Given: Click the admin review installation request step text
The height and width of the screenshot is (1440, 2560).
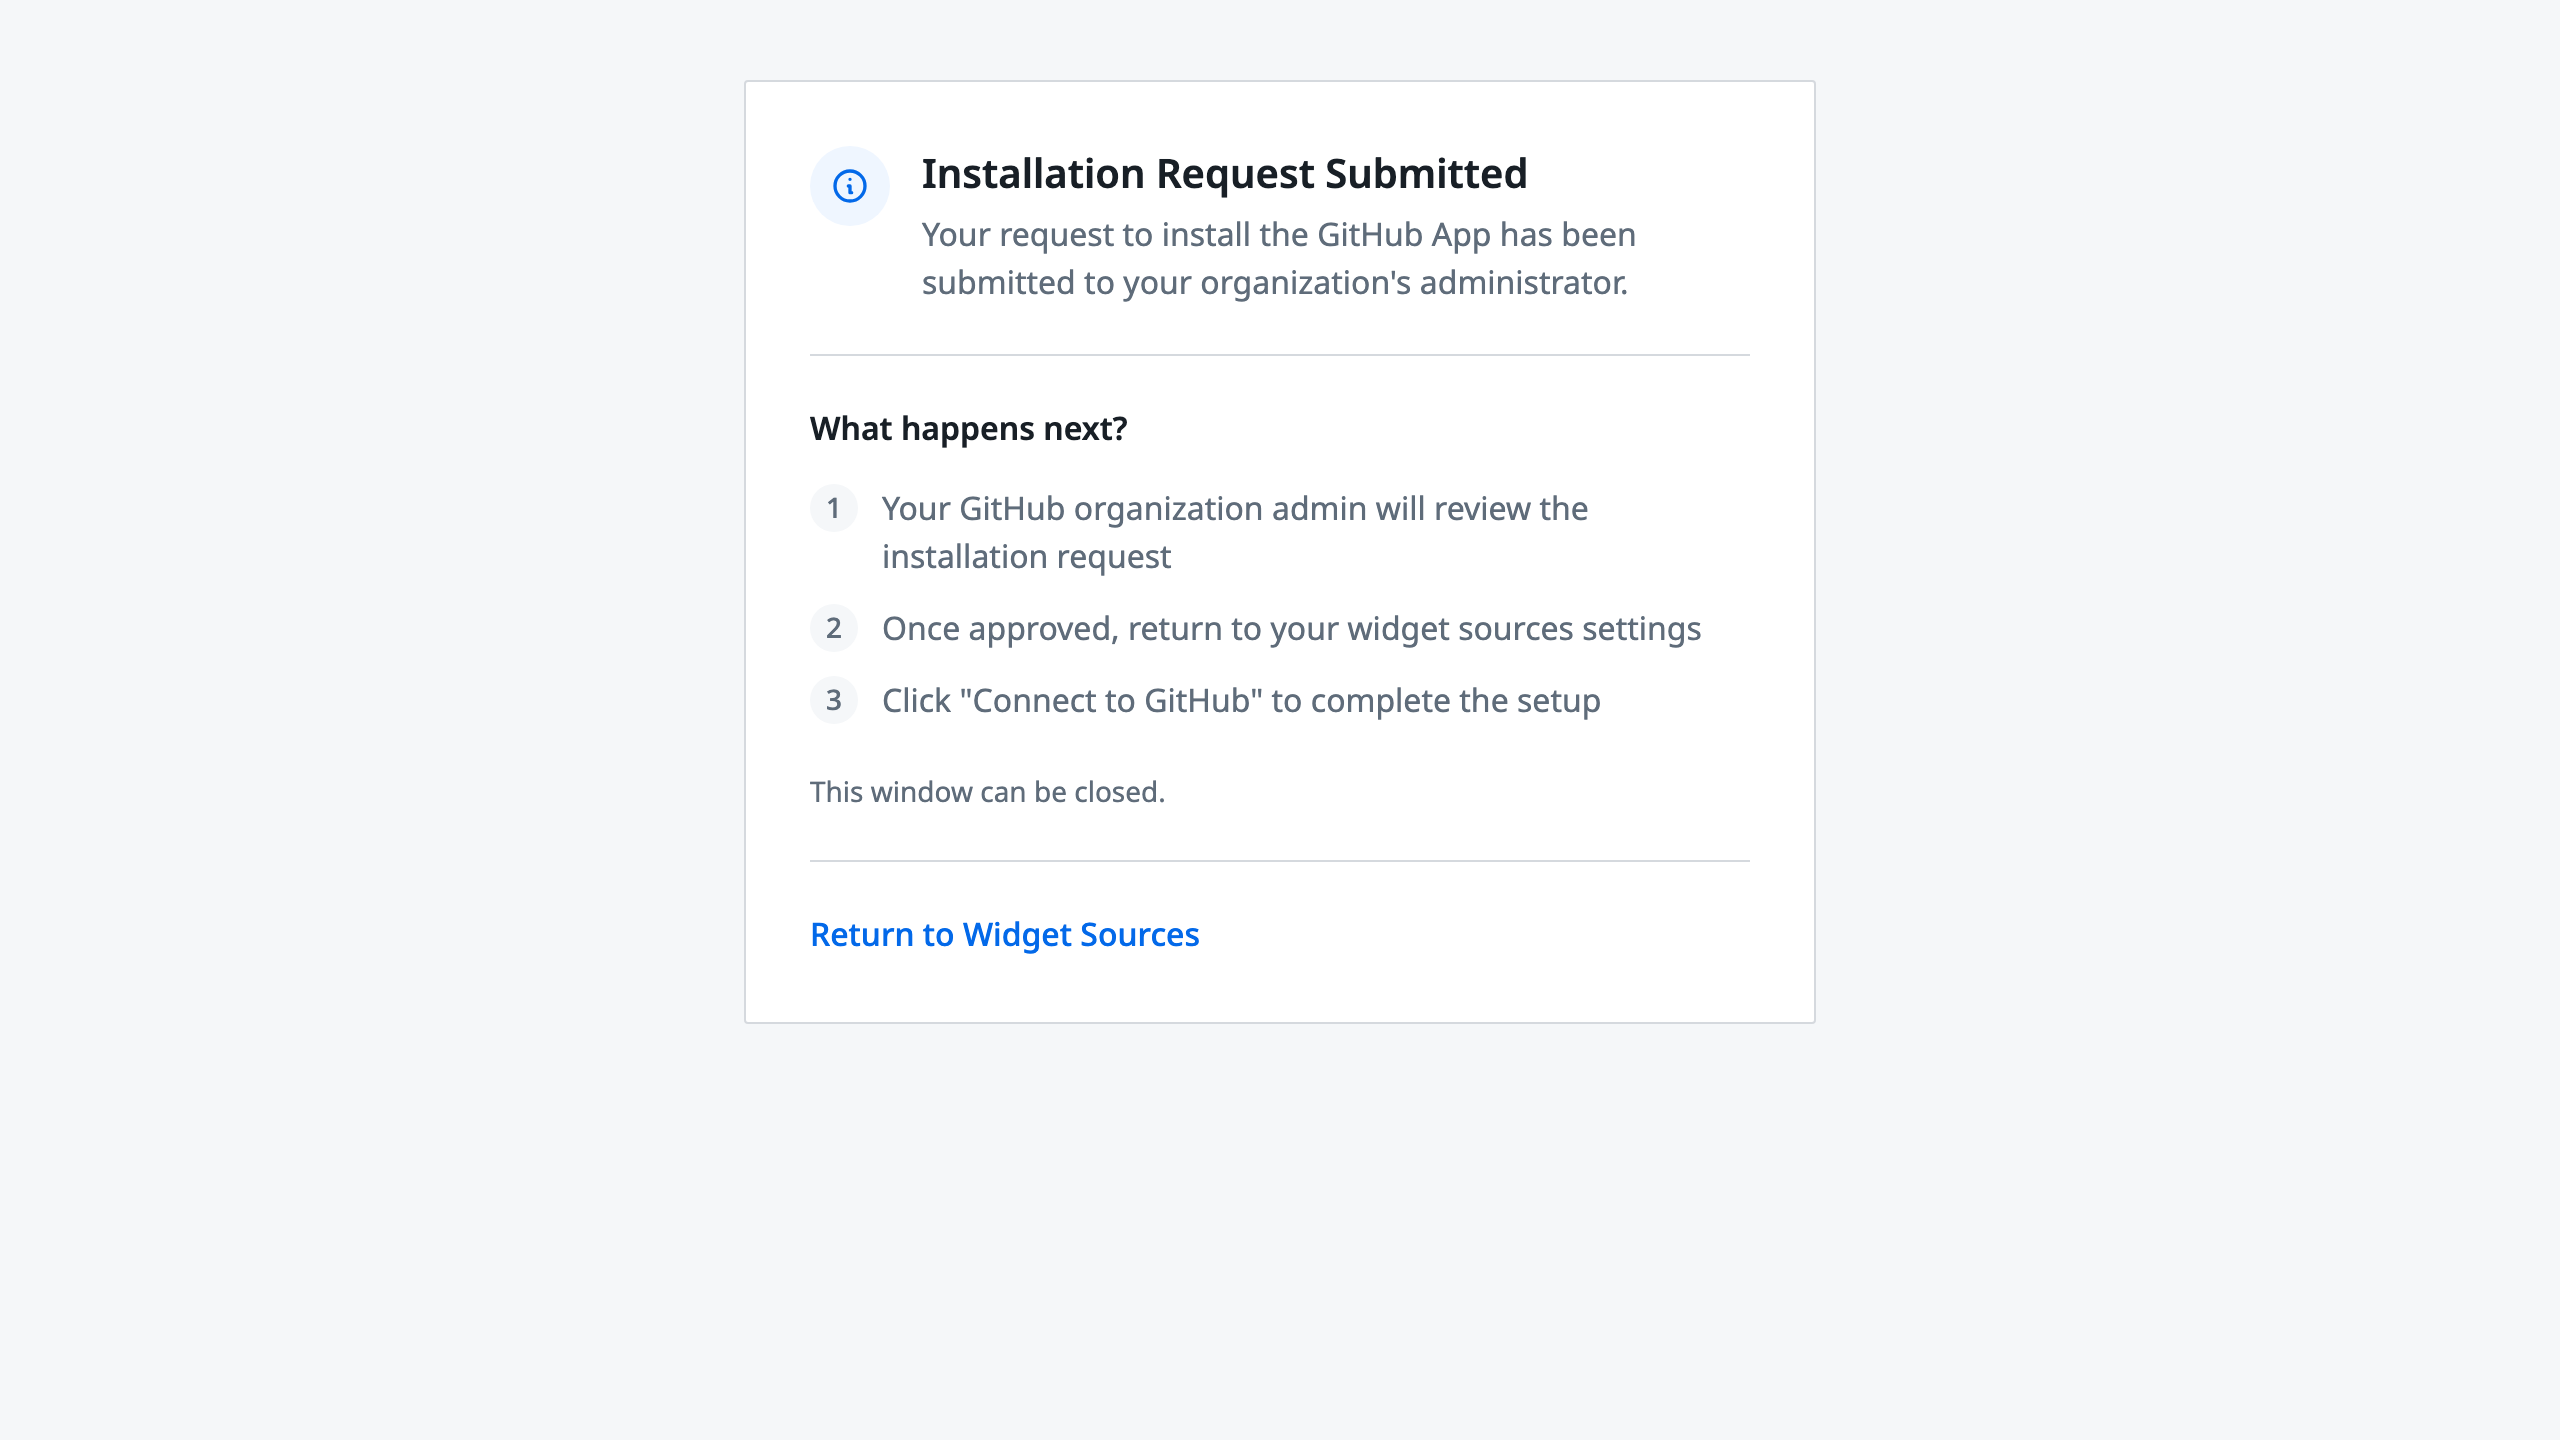Looking at the screenshot, I should pos(1233,532).
